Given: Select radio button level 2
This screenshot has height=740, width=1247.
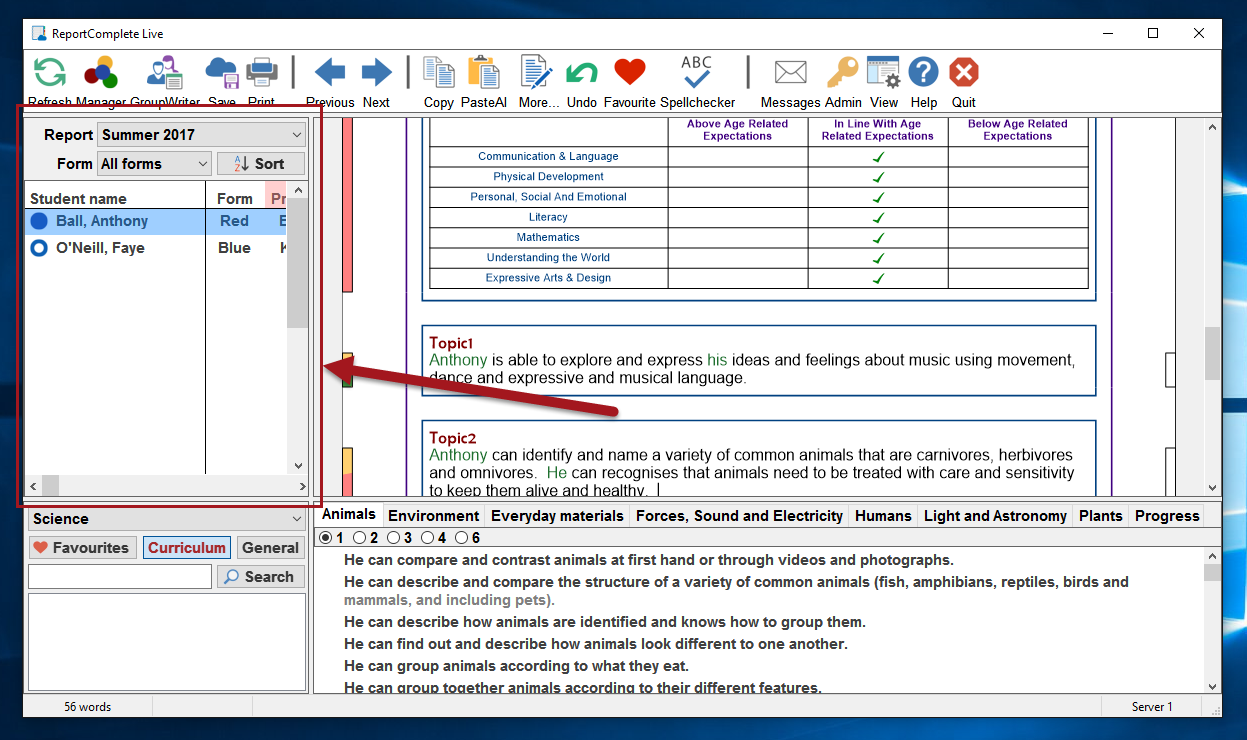Looking at the screenshot, I should click(x=359, y=538).
